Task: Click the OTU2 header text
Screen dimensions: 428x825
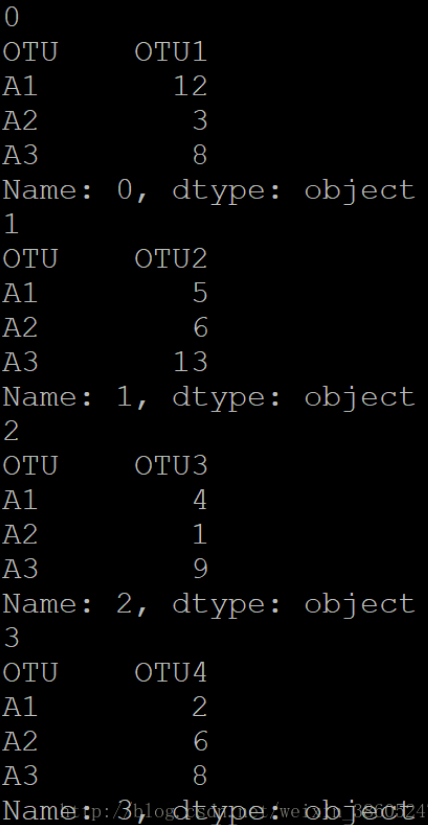Action: (171, 259)
